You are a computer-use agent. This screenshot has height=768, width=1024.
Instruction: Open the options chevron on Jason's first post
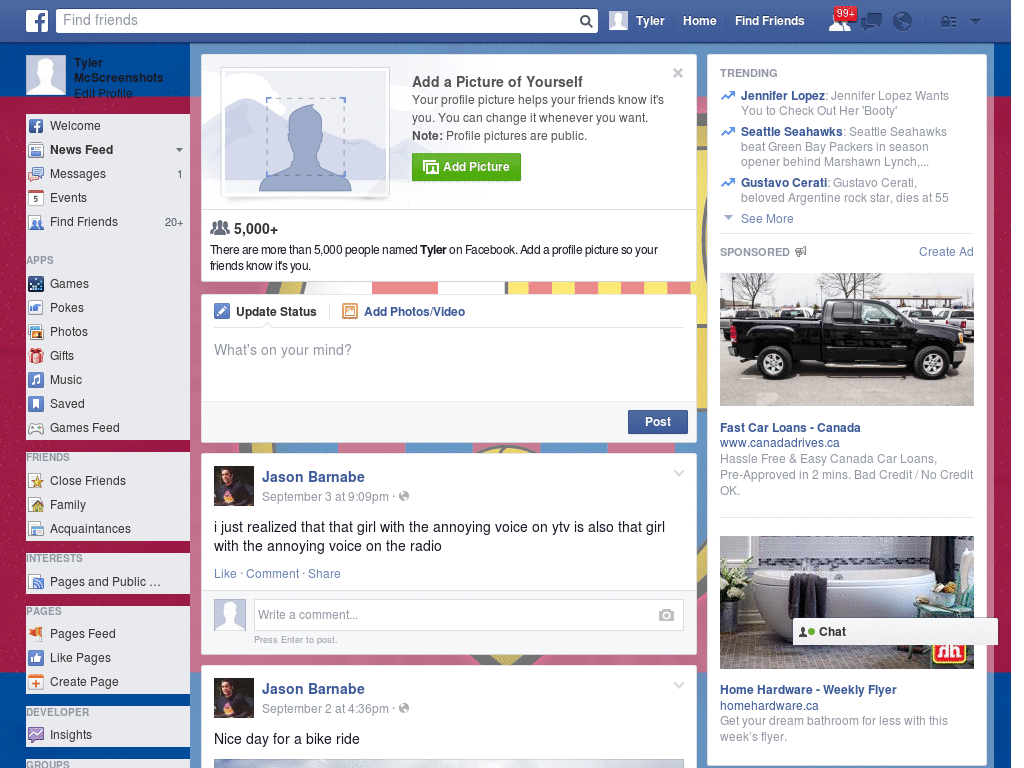pyautogui.click(x=679, y=473)
